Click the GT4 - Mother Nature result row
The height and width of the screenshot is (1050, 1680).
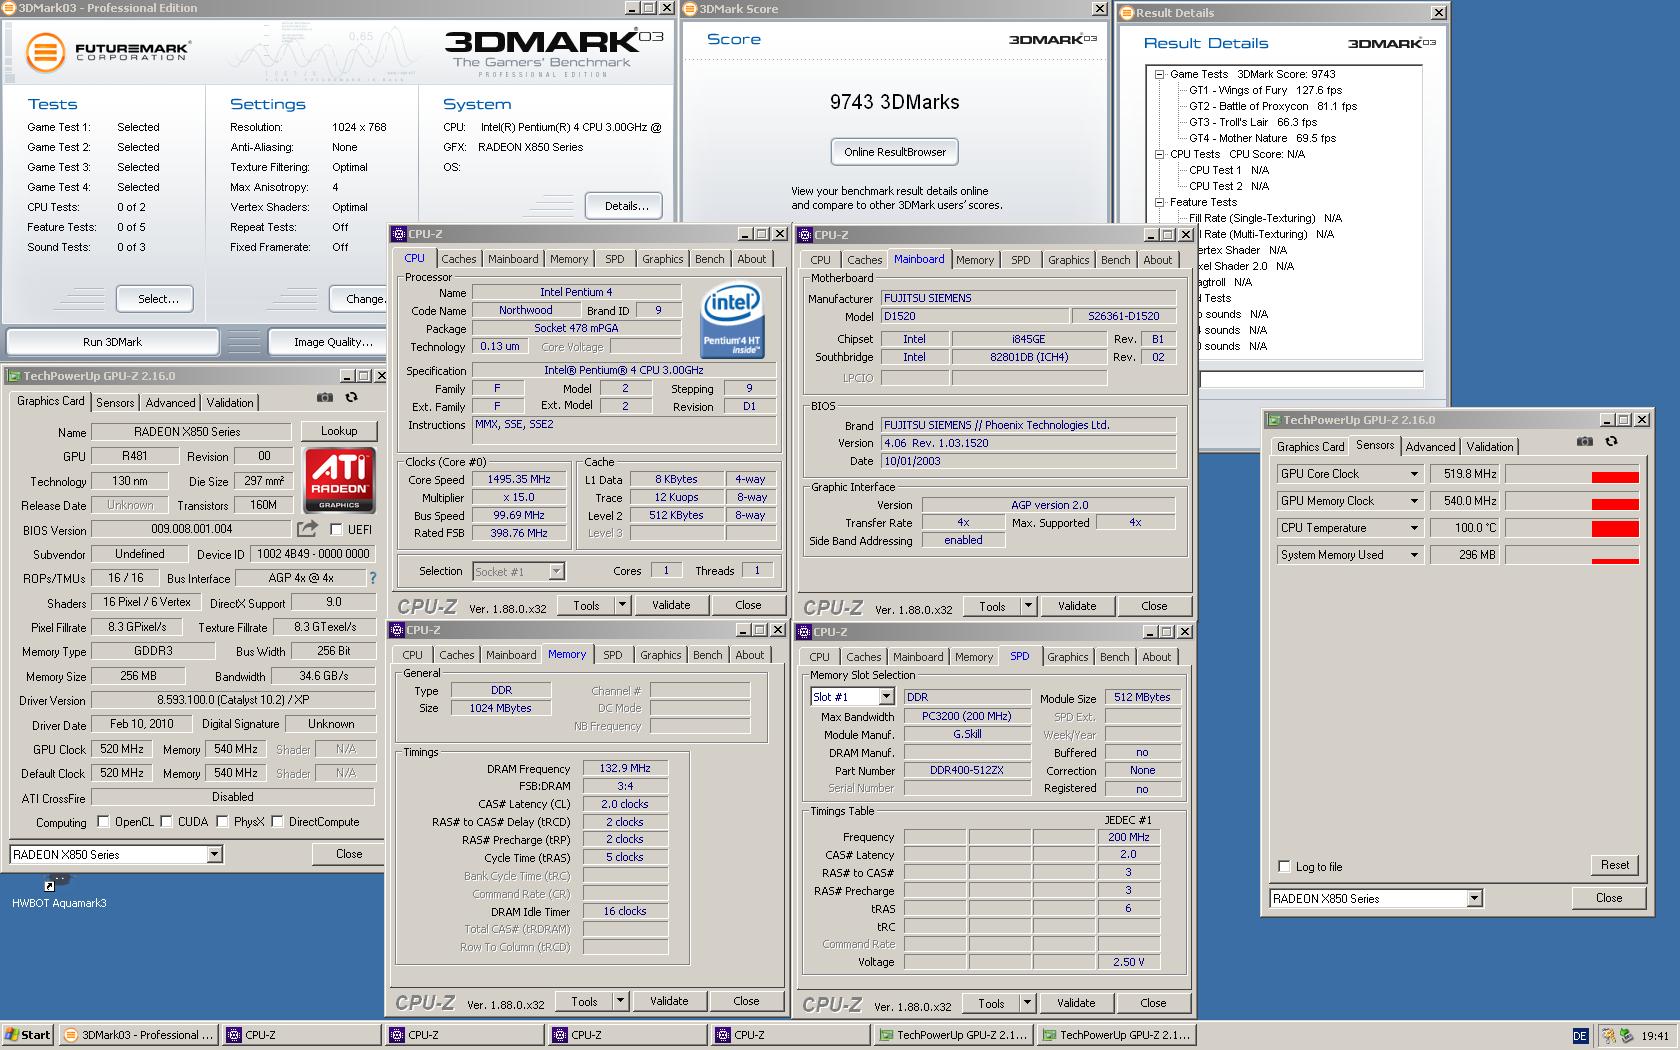[1262, 138]
